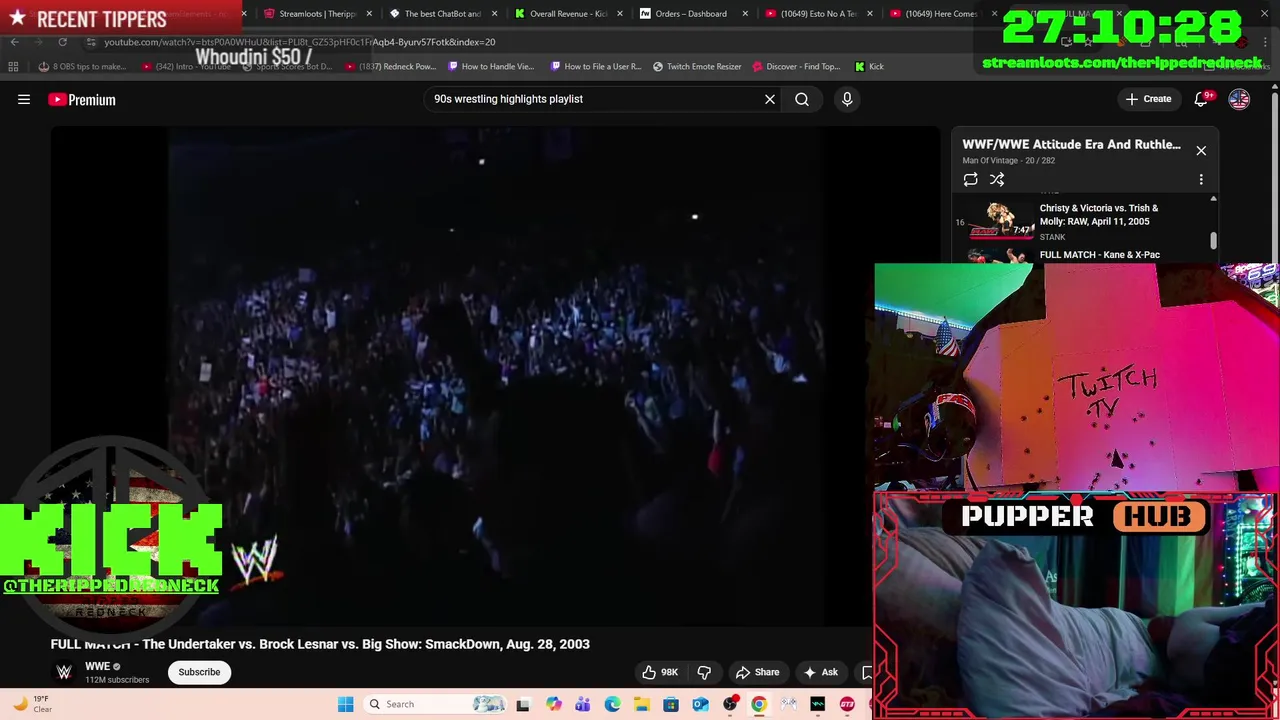Open Discover - Find Top... bookmark
Screen dimensions: 1280x720
[x=796, y=66]
